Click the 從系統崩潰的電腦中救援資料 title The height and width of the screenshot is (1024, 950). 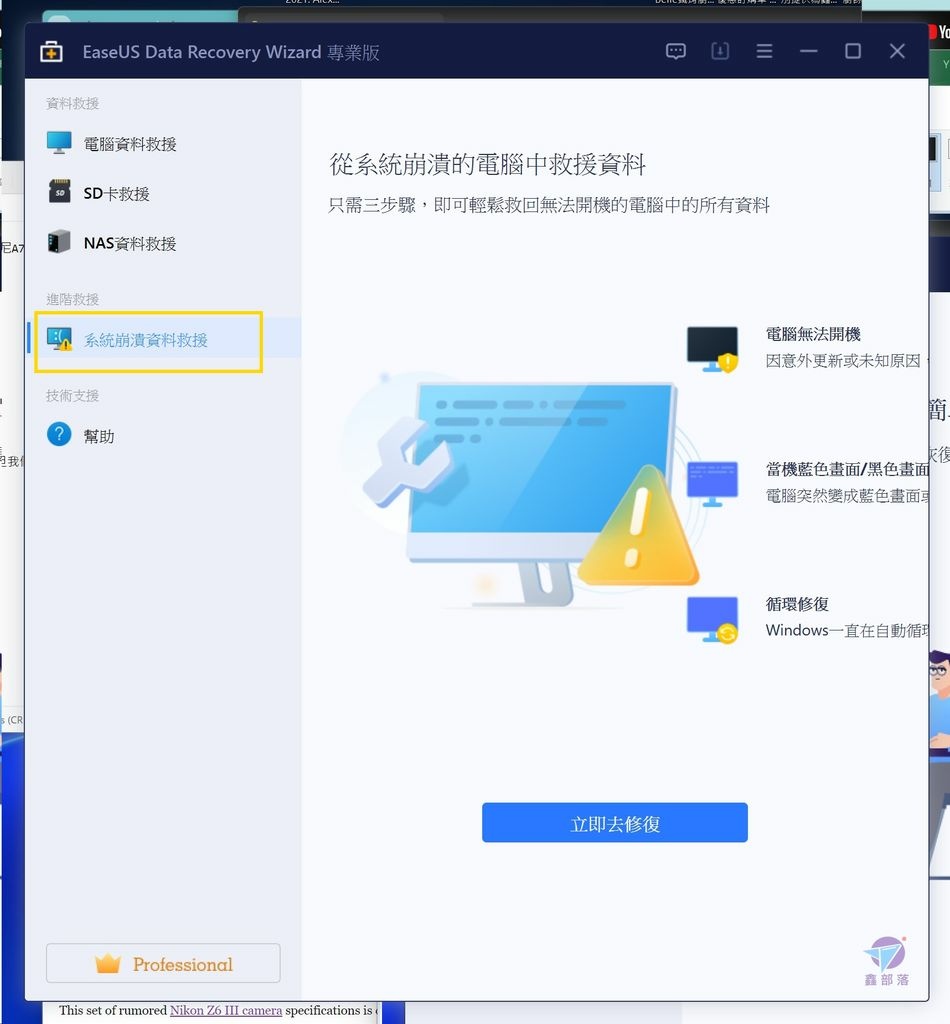[x=487, y=164]
